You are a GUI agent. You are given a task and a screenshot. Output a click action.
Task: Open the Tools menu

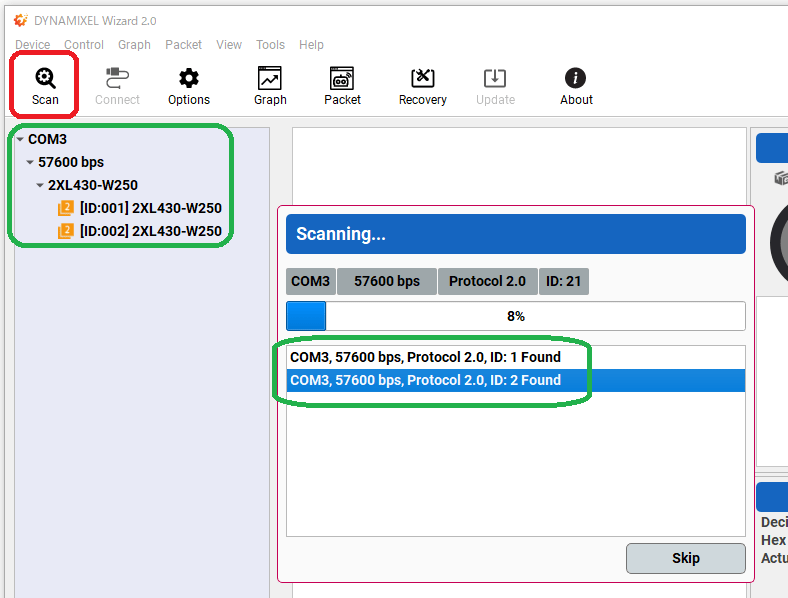point(270,45)
